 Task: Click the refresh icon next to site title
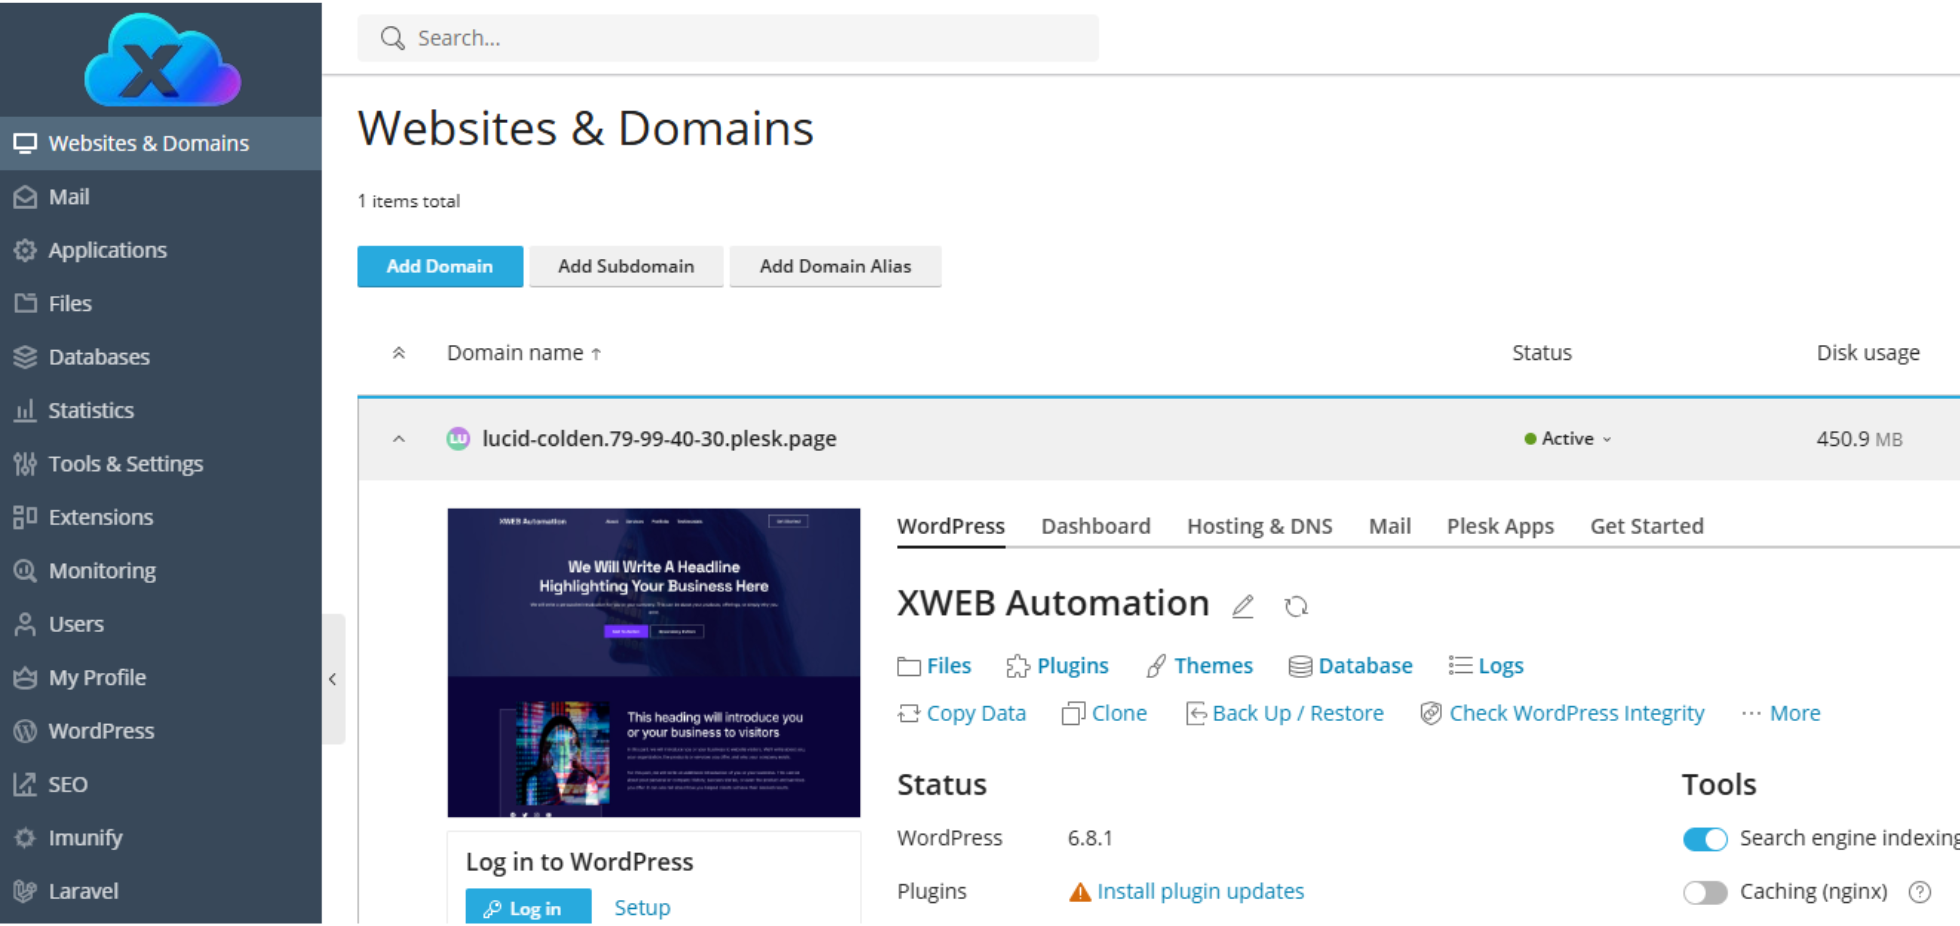coord(1296,606)
